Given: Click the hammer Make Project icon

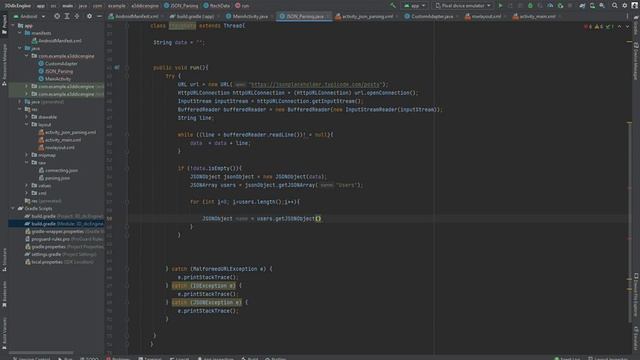Looking at the screenshot, I should 393,6.
